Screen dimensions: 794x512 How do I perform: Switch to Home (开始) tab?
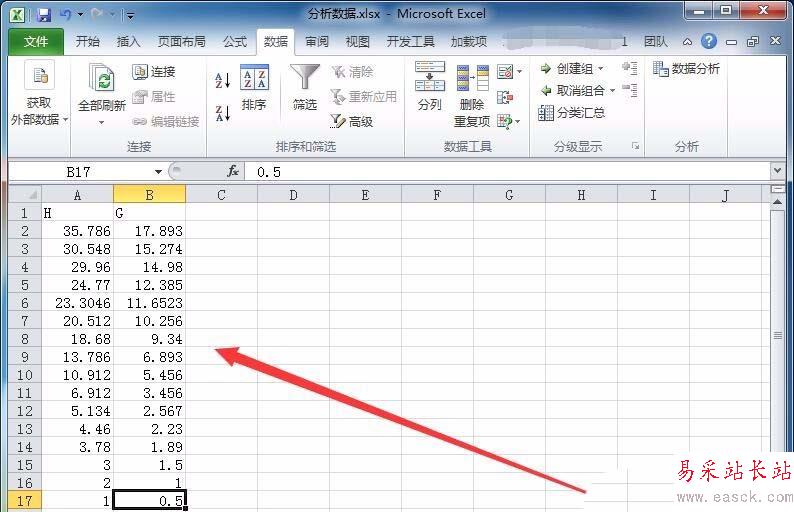[88, 42]
